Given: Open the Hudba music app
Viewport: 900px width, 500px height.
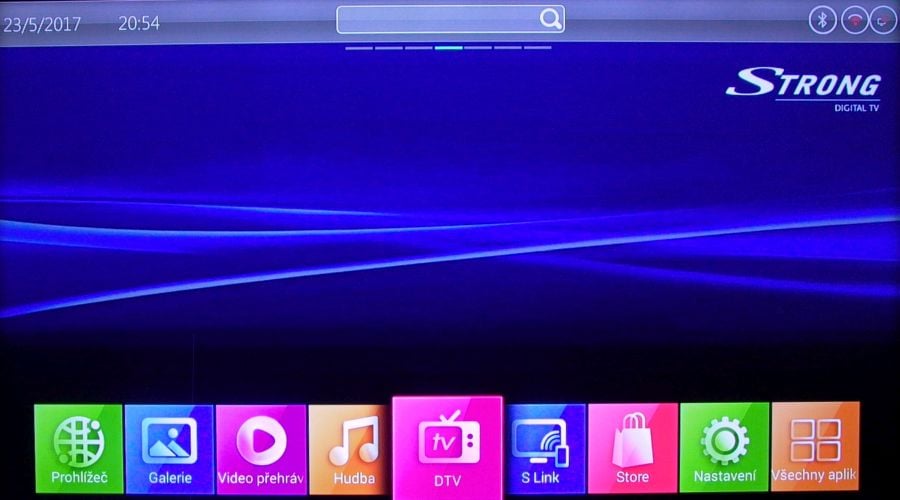Looking at the screenshot, I should [350, 449].
